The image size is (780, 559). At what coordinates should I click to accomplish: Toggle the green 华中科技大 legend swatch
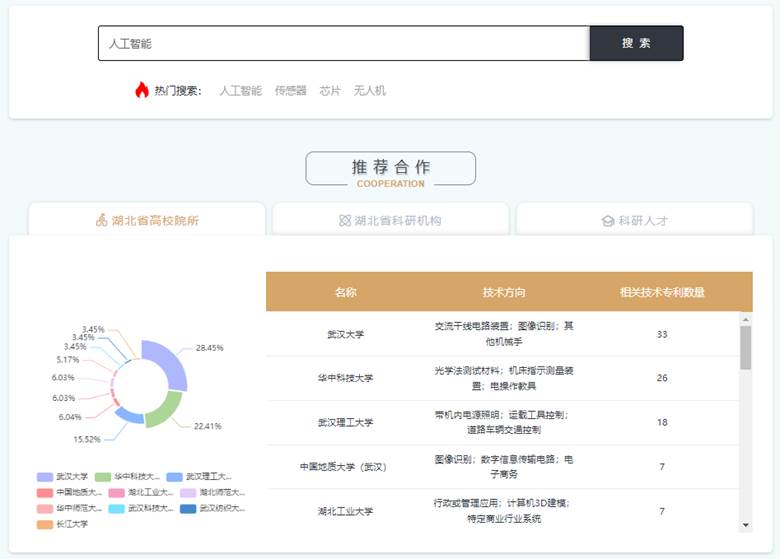[x=102, y=477]
